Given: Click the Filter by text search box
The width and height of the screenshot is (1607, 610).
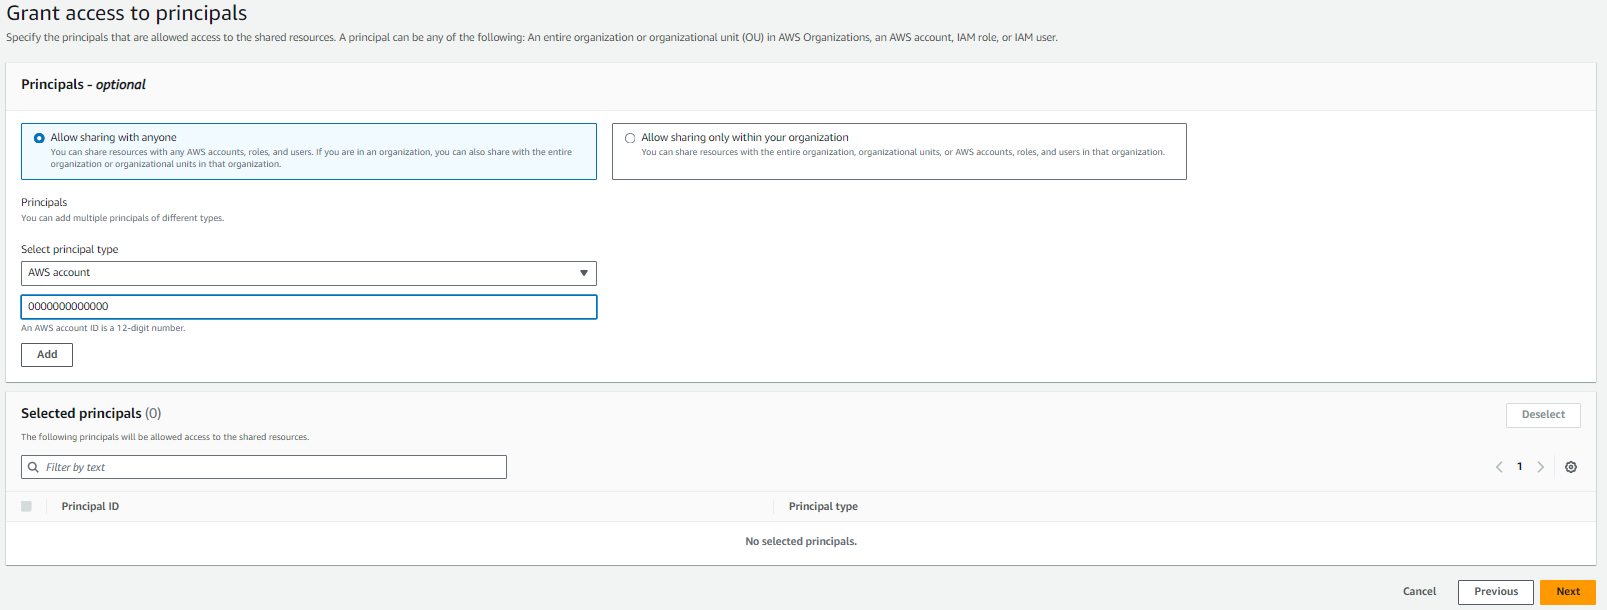Looking at the screenshot, I should 270,467.
